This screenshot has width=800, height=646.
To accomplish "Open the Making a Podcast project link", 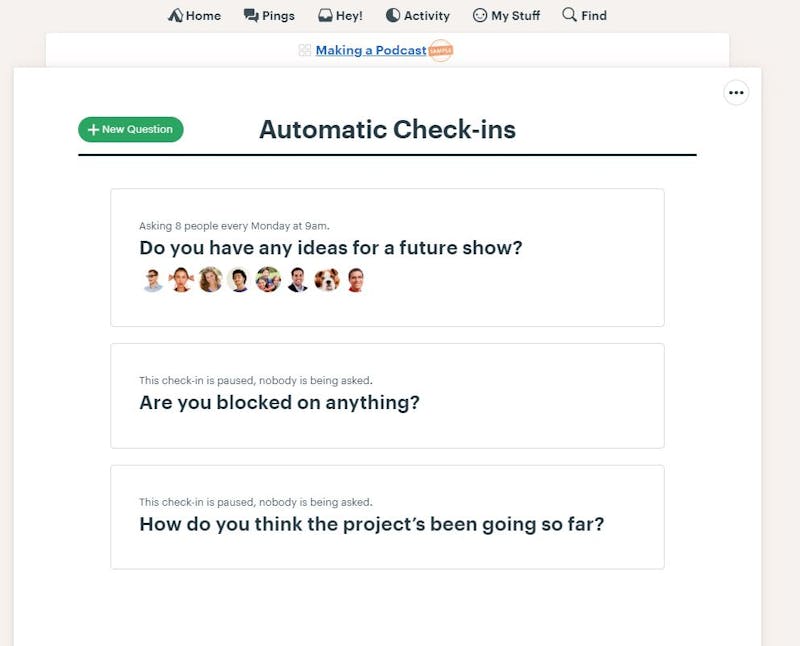I will (371, 50).
